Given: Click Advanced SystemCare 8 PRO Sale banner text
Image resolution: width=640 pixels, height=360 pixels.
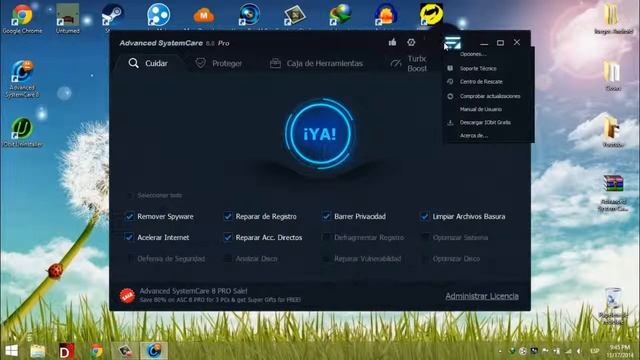Looking at the screenshot, I should click(x=193, y=291).
